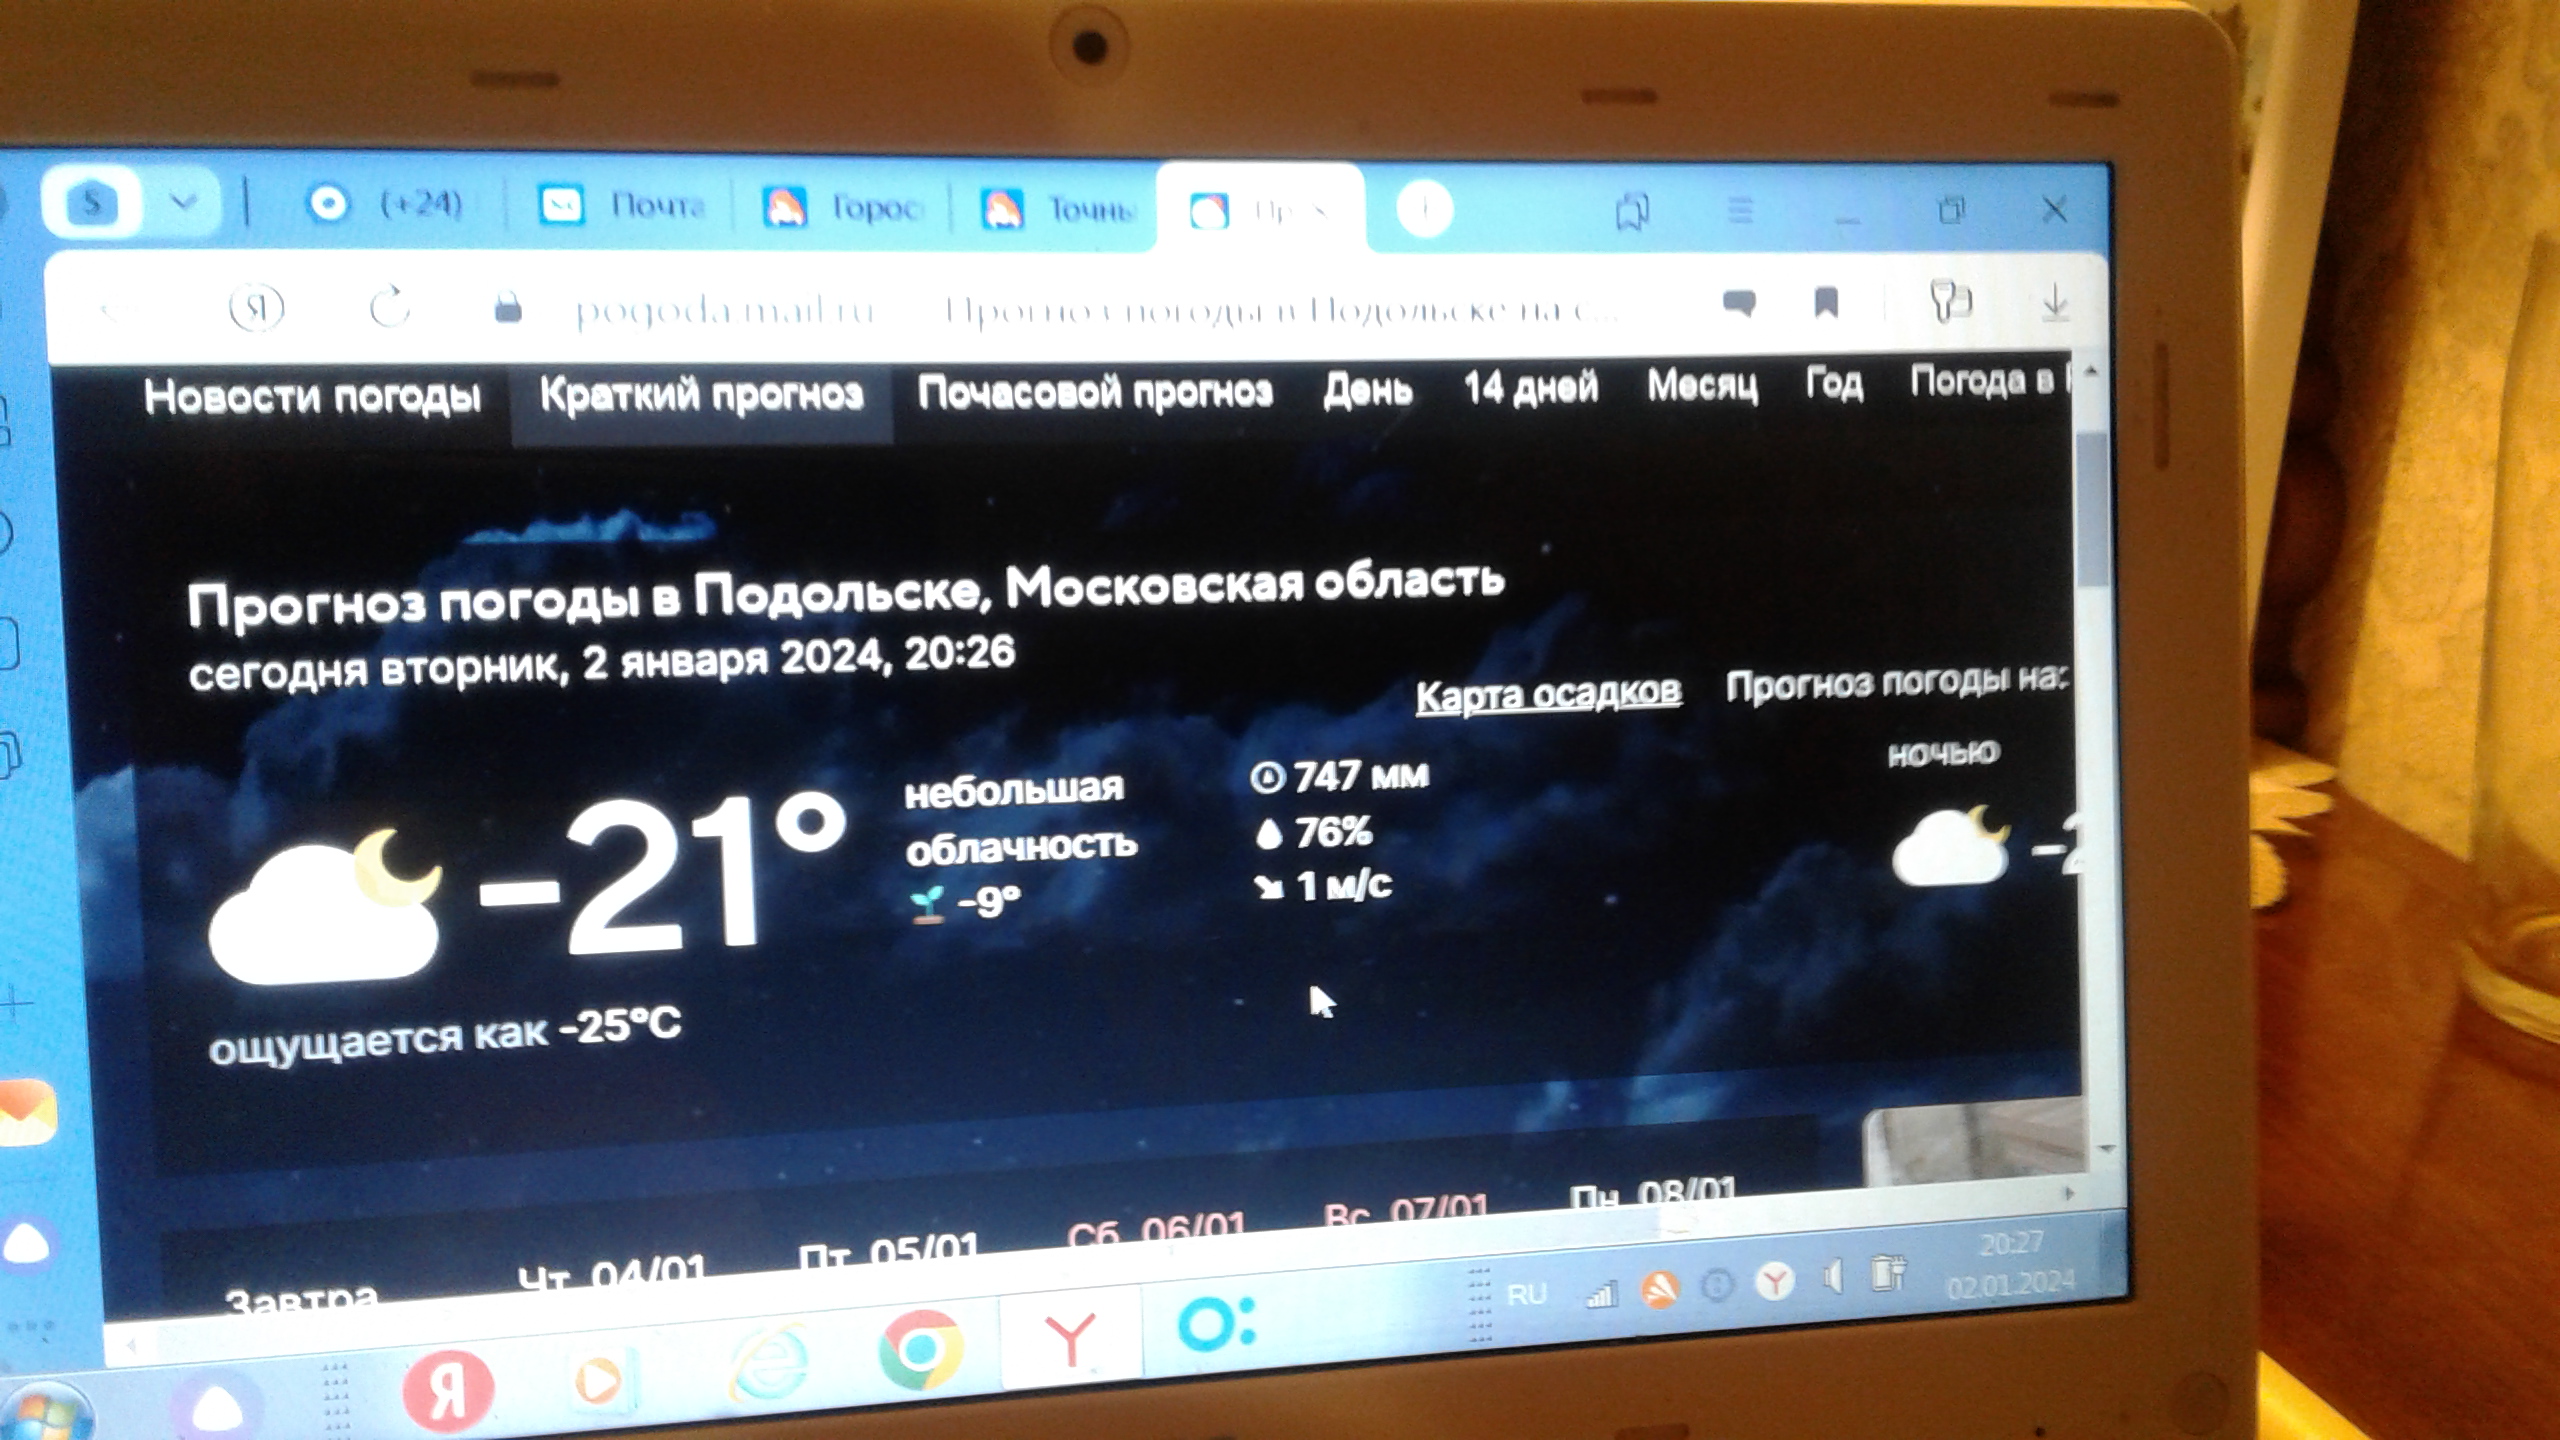Viewport: 2560px width, 1440px height.
Task: Click the active Yandex Browser taskbar button
Action: click(1070, 1338)
